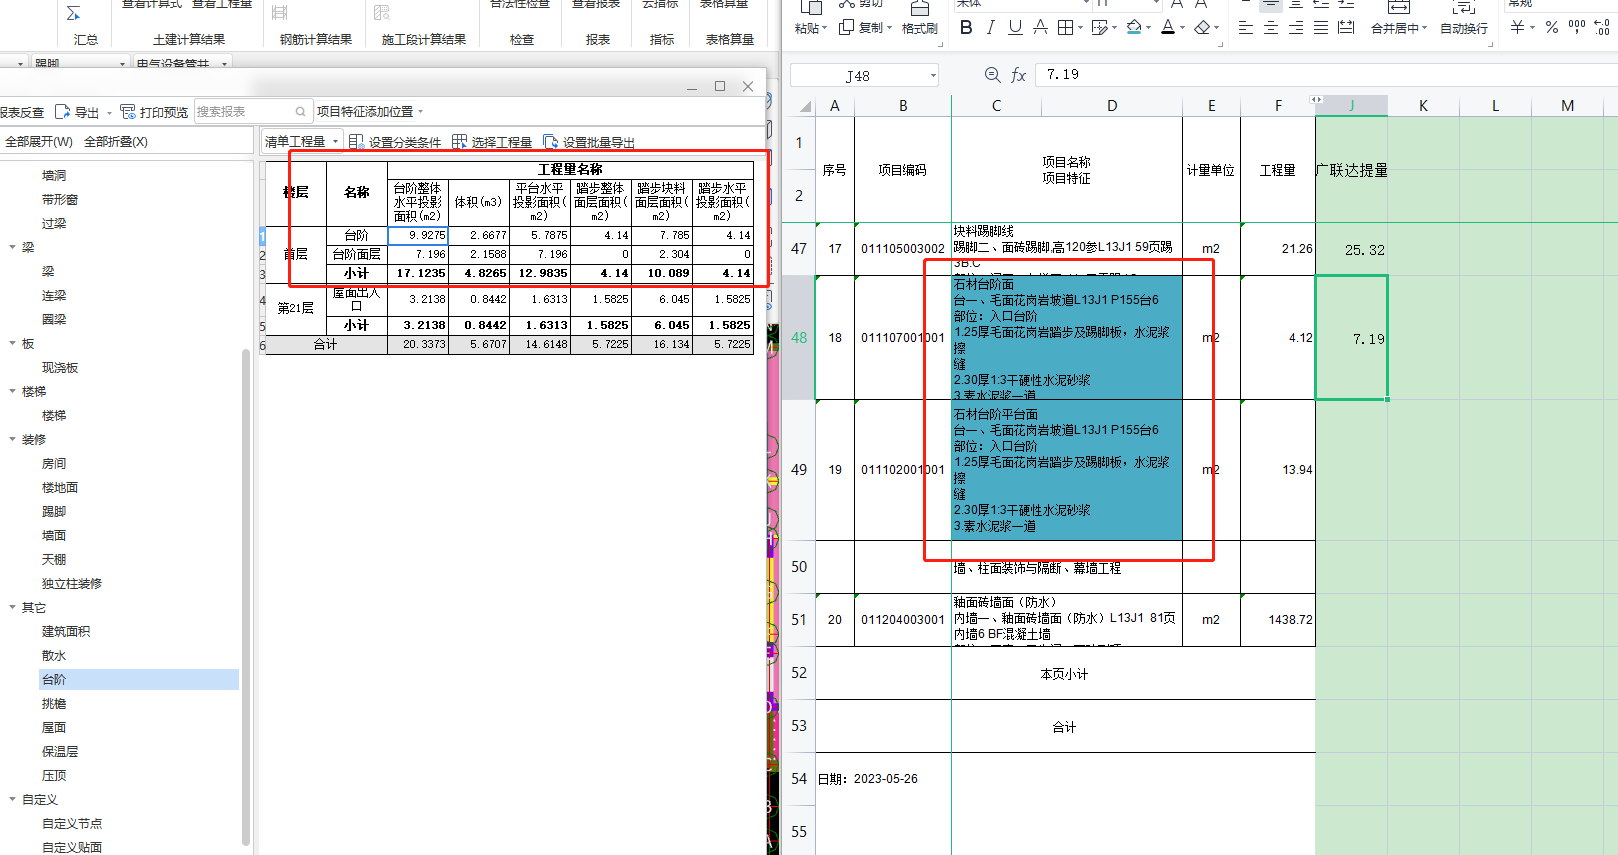Click the search magnifier in report search box

[300, 112]
